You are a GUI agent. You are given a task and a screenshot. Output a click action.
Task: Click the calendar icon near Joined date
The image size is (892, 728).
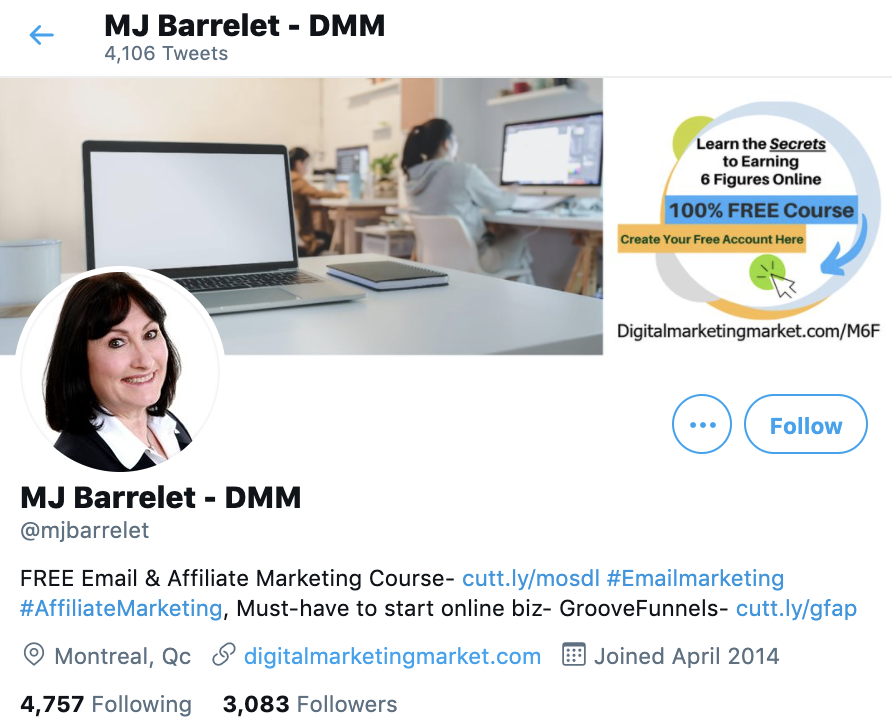click(573, 655)
